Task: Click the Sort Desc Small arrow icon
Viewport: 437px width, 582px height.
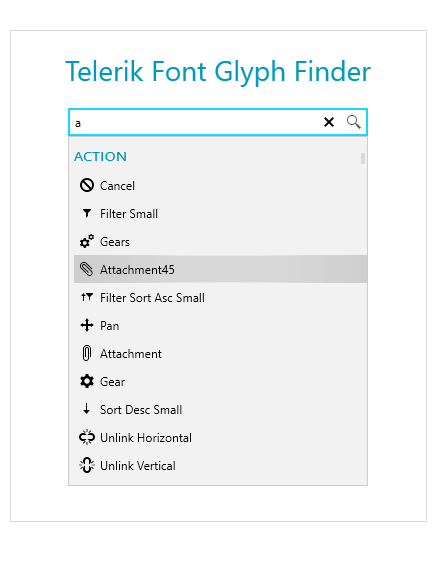Action: click(x=87, y=409)
